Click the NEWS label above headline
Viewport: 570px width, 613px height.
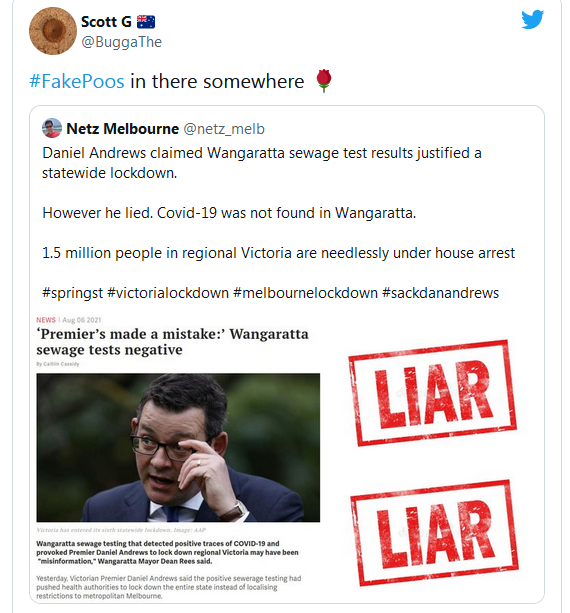click(x=46, y=320)
